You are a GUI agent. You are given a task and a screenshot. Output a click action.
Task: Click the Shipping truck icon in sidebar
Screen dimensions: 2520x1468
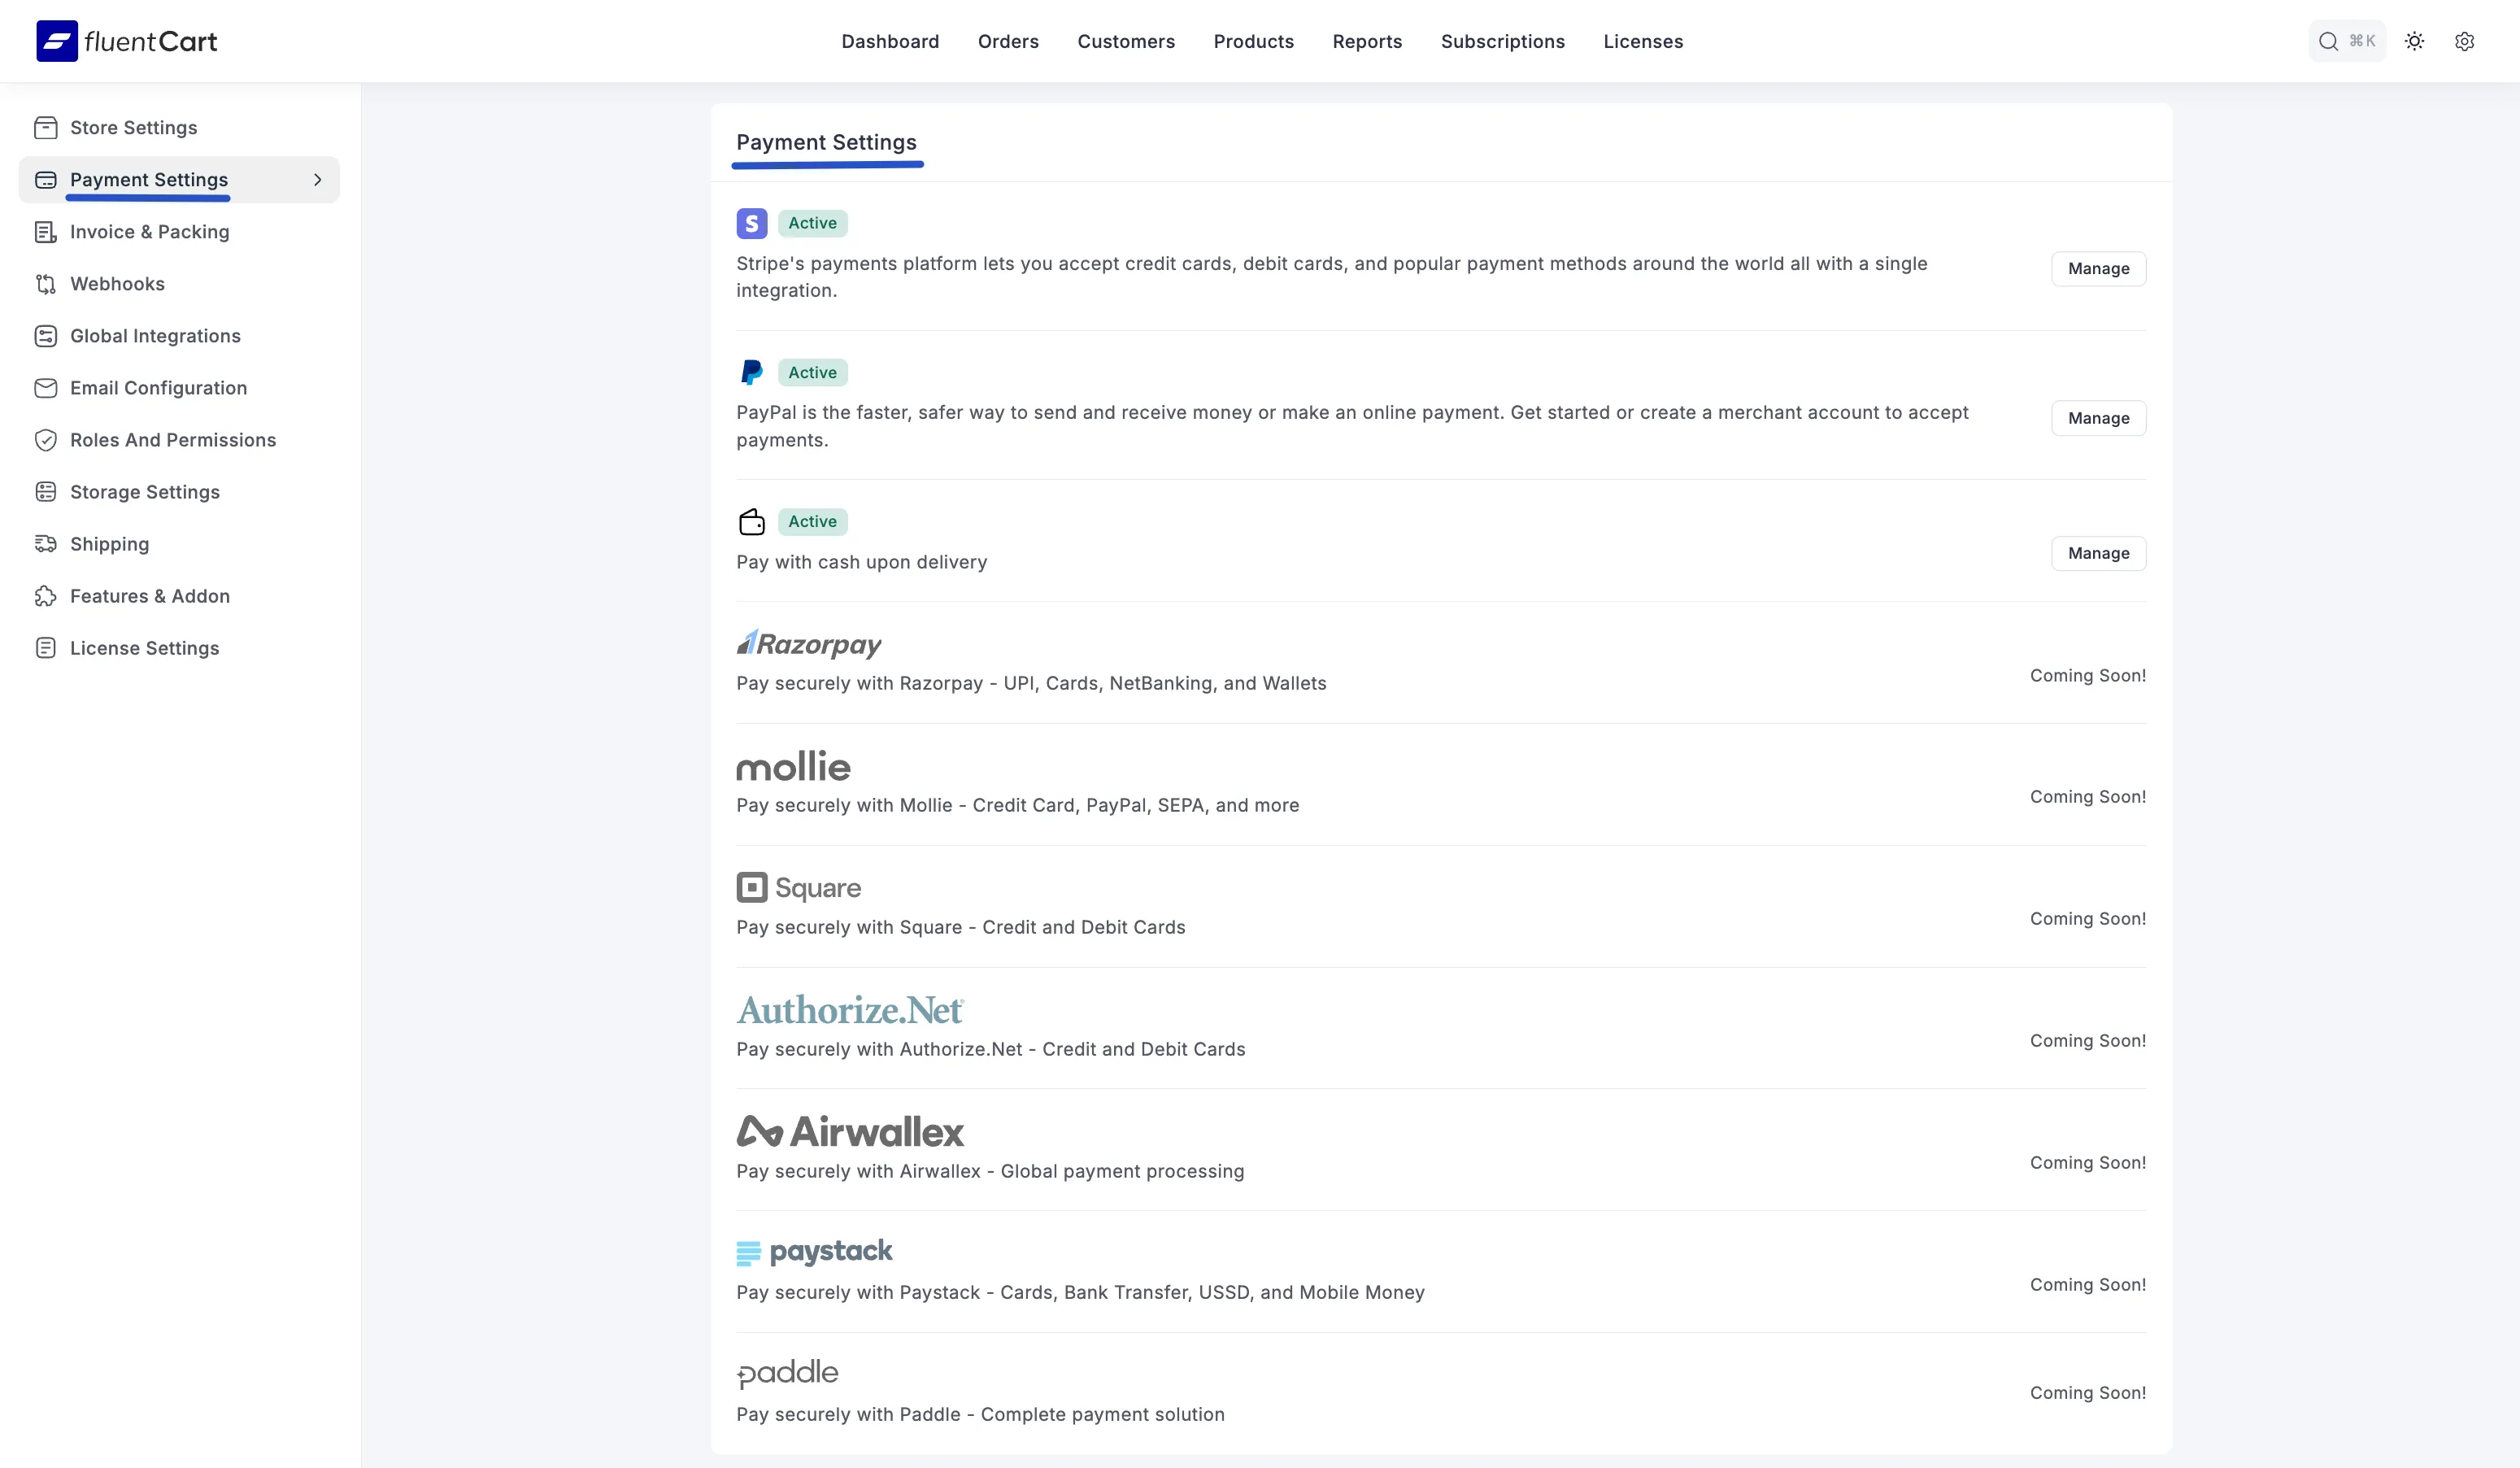(46, 544)
